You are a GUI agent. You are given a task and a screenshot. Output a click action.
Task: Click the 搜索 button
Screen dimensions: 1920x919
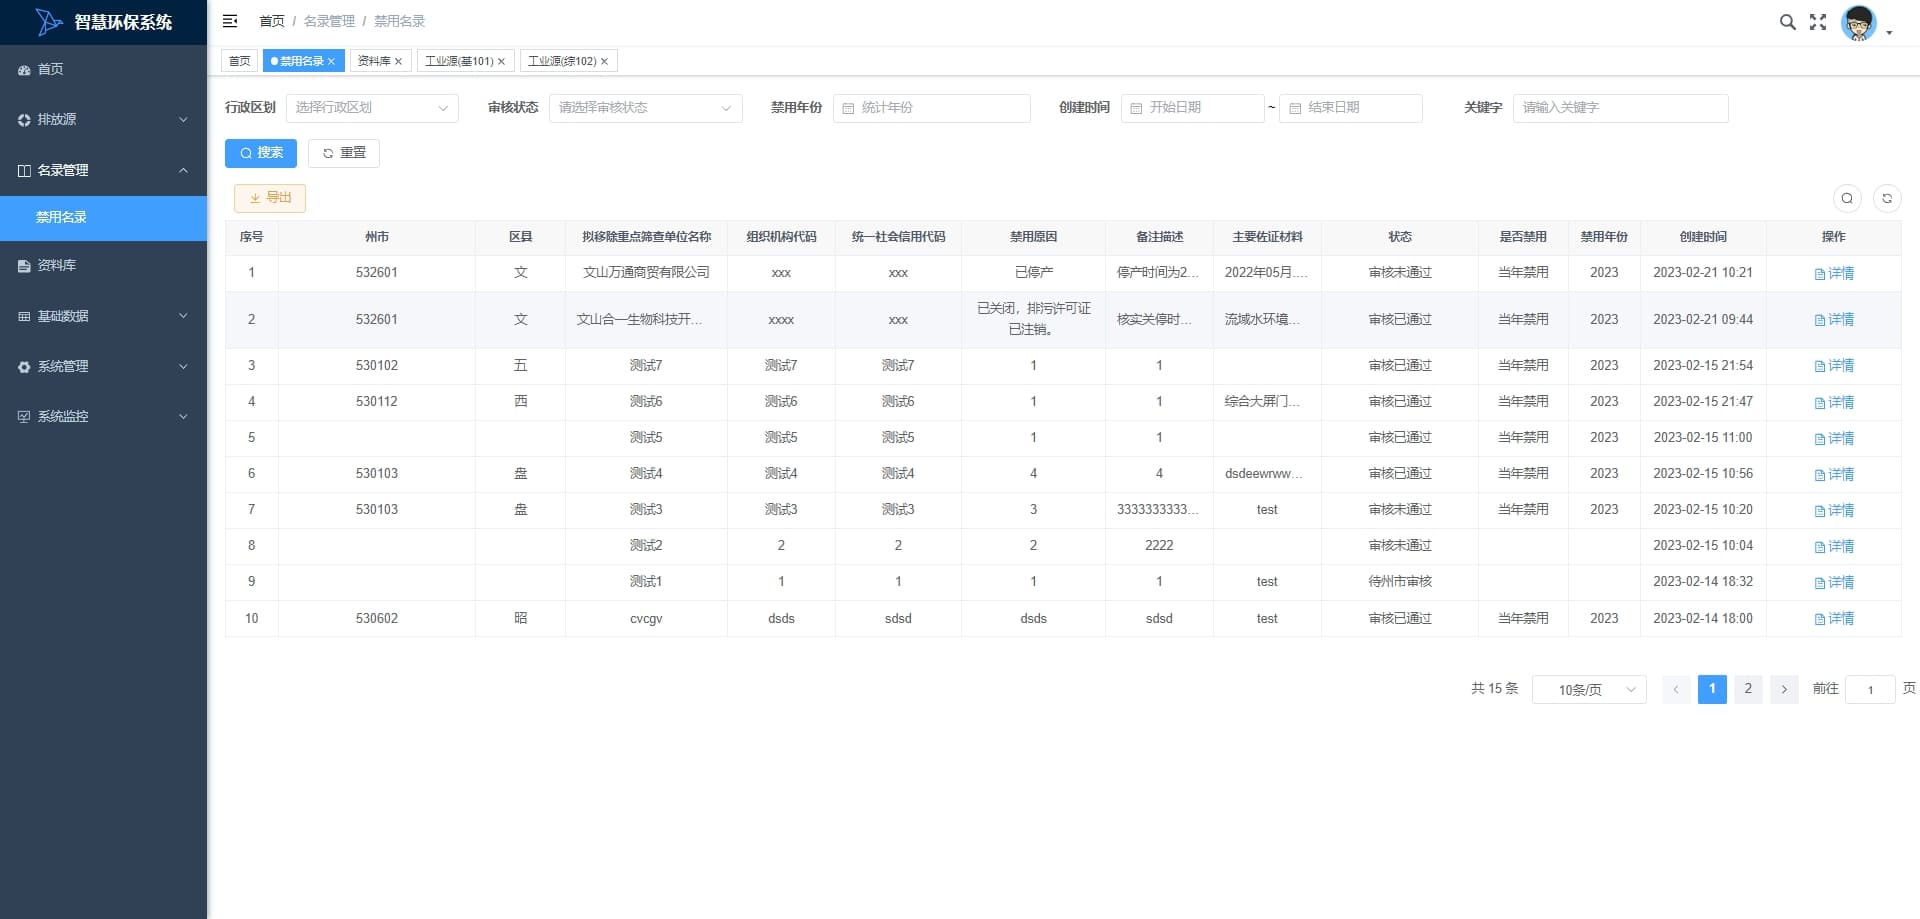261,153
